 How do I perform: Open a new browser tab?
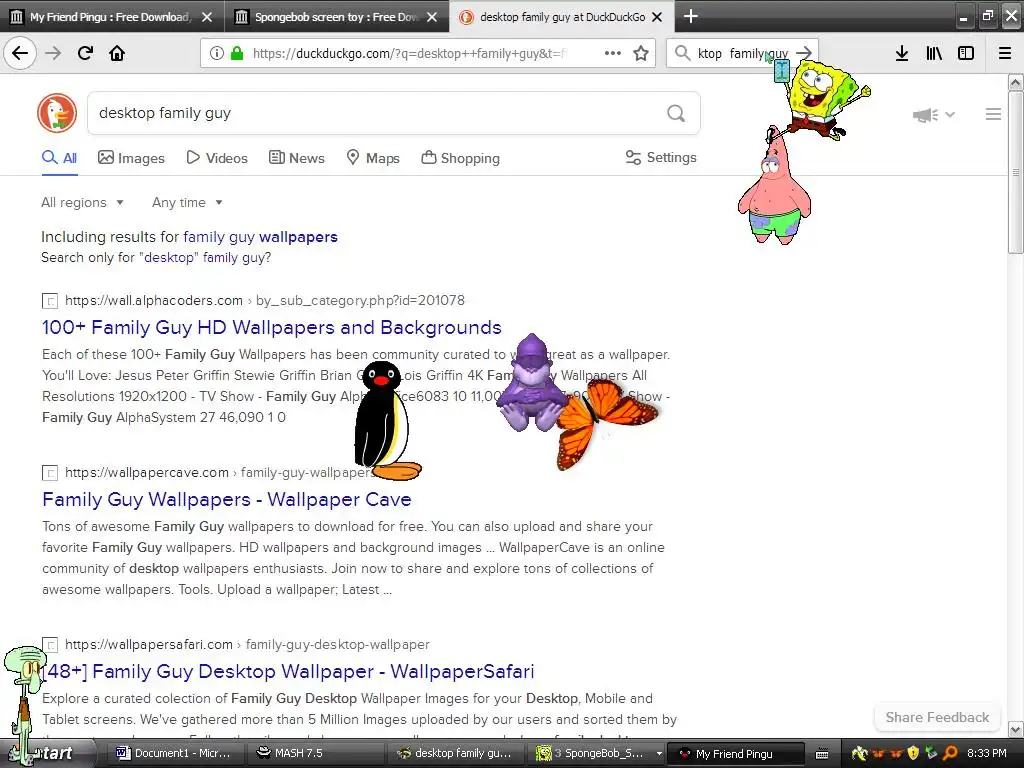[x=690, y=16]
